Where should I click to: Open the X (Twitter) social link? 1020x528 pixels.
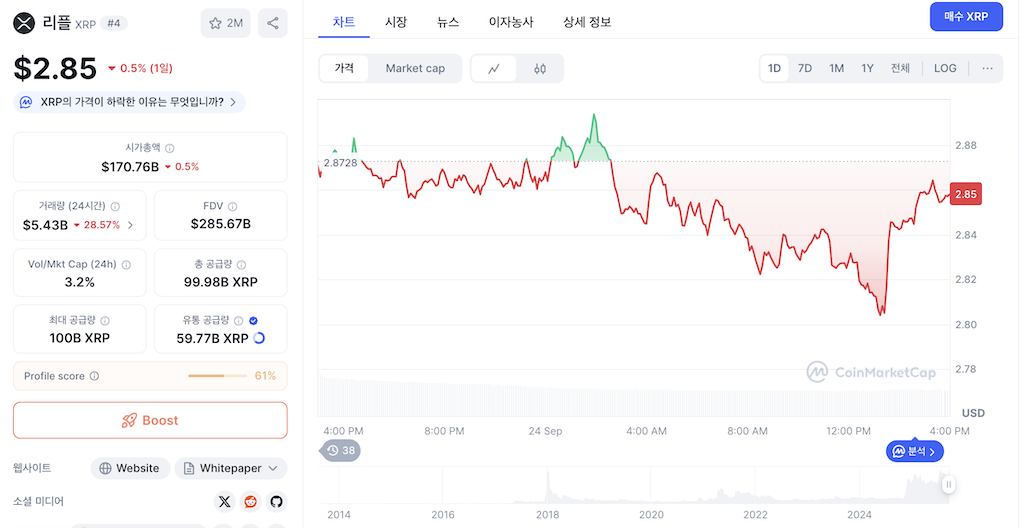[224, 501]
